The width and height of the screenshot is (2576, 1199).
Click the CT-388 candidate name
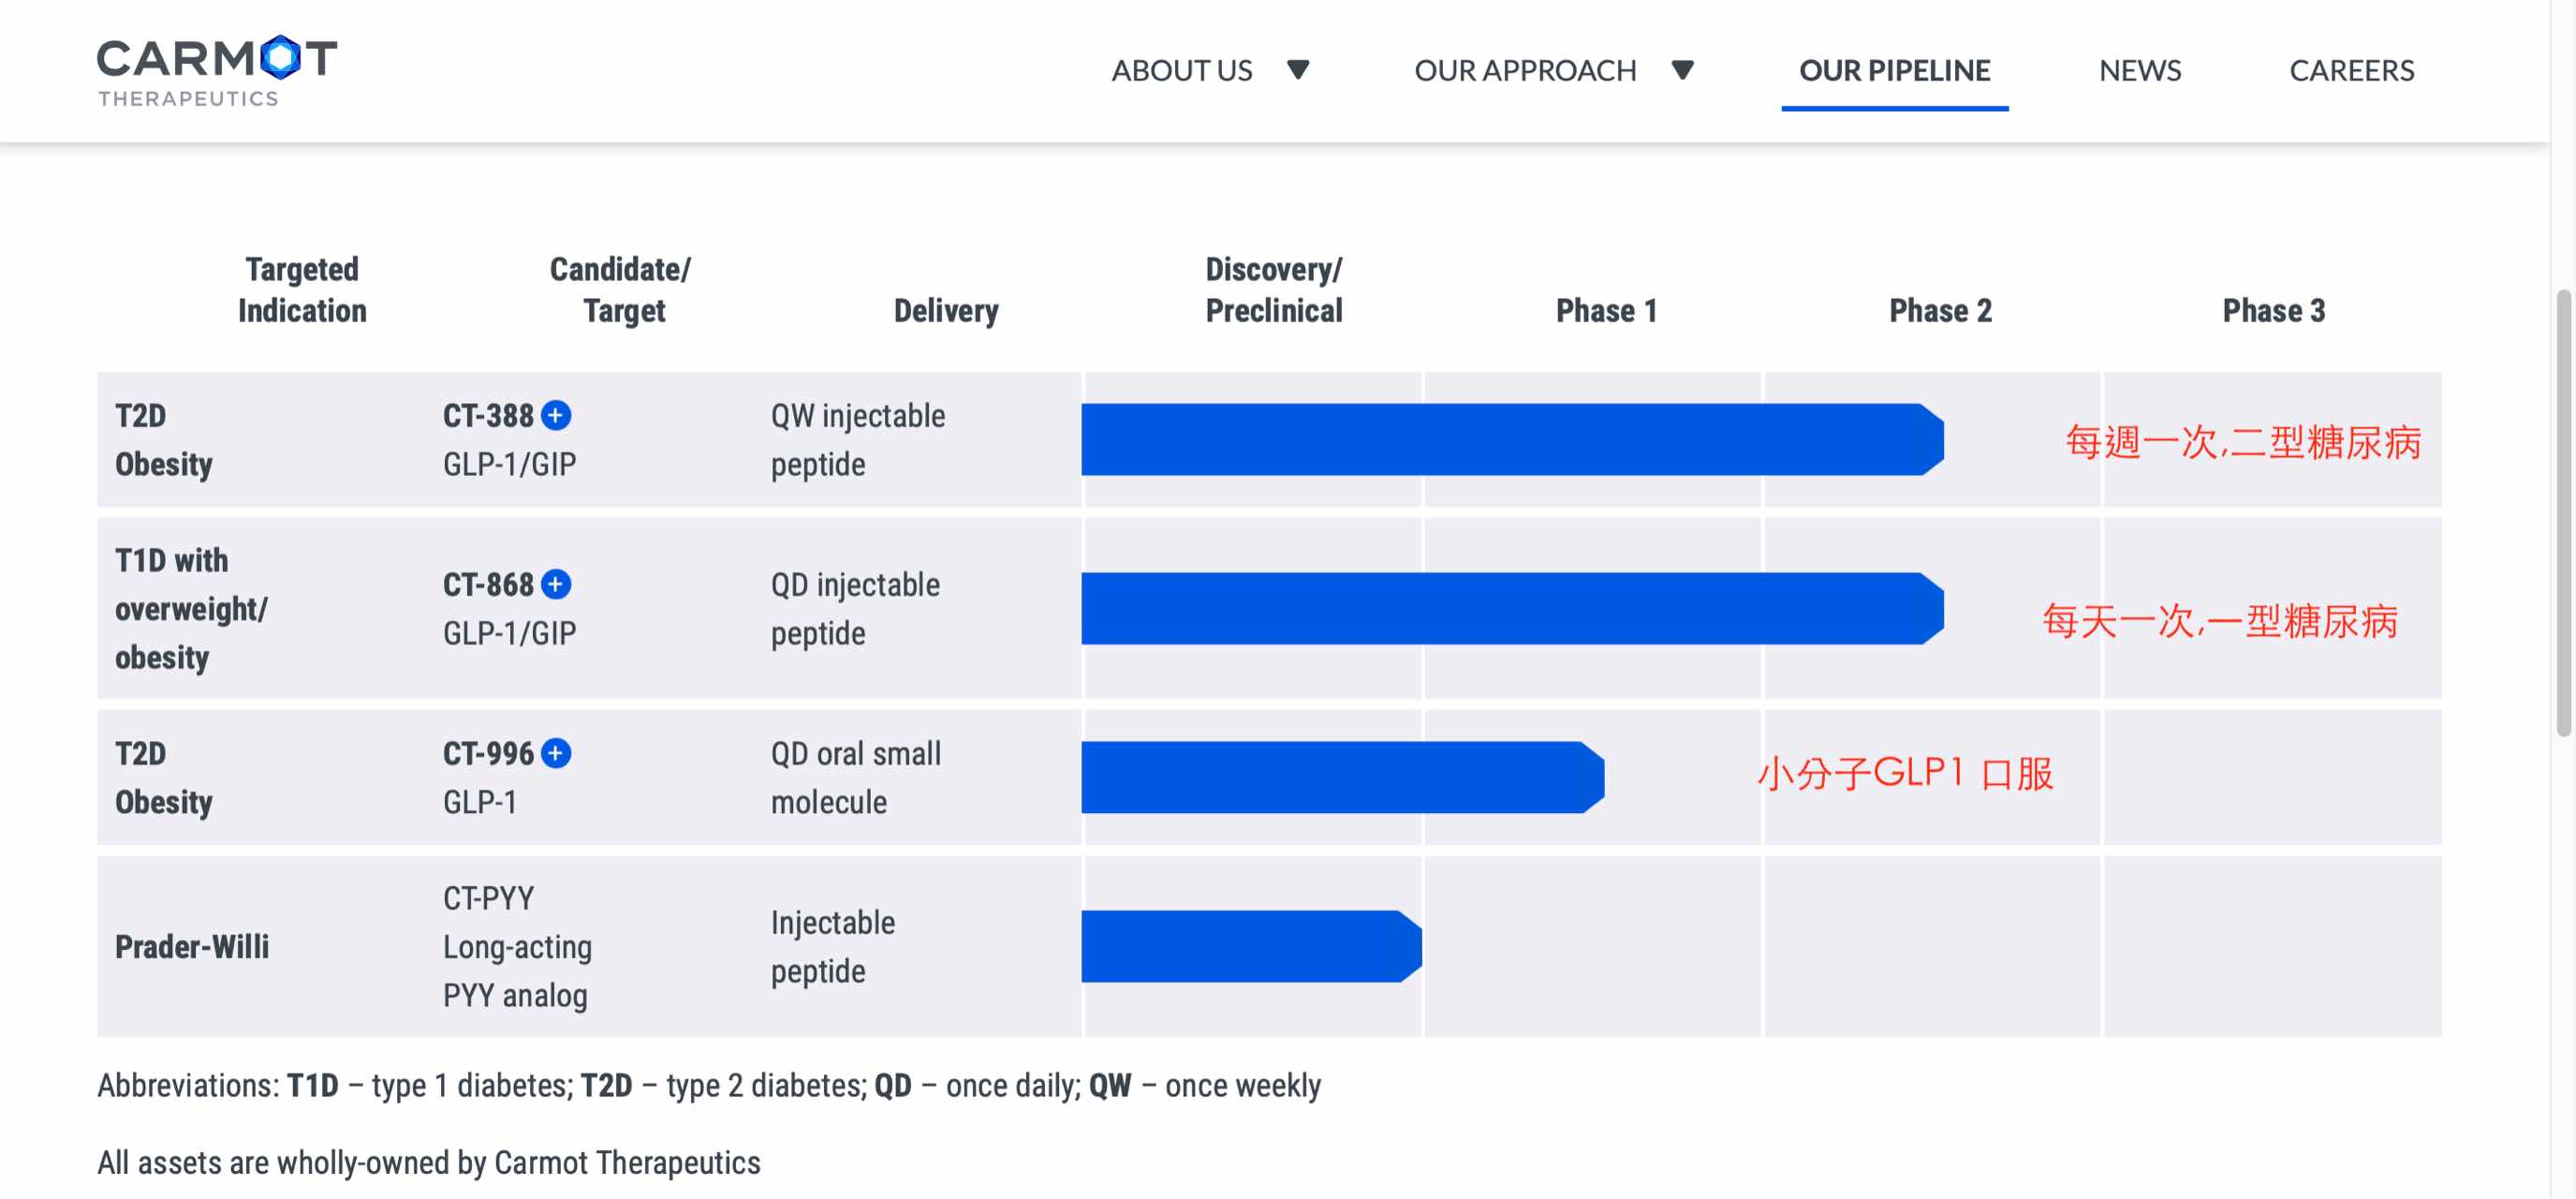pos(488,415)
